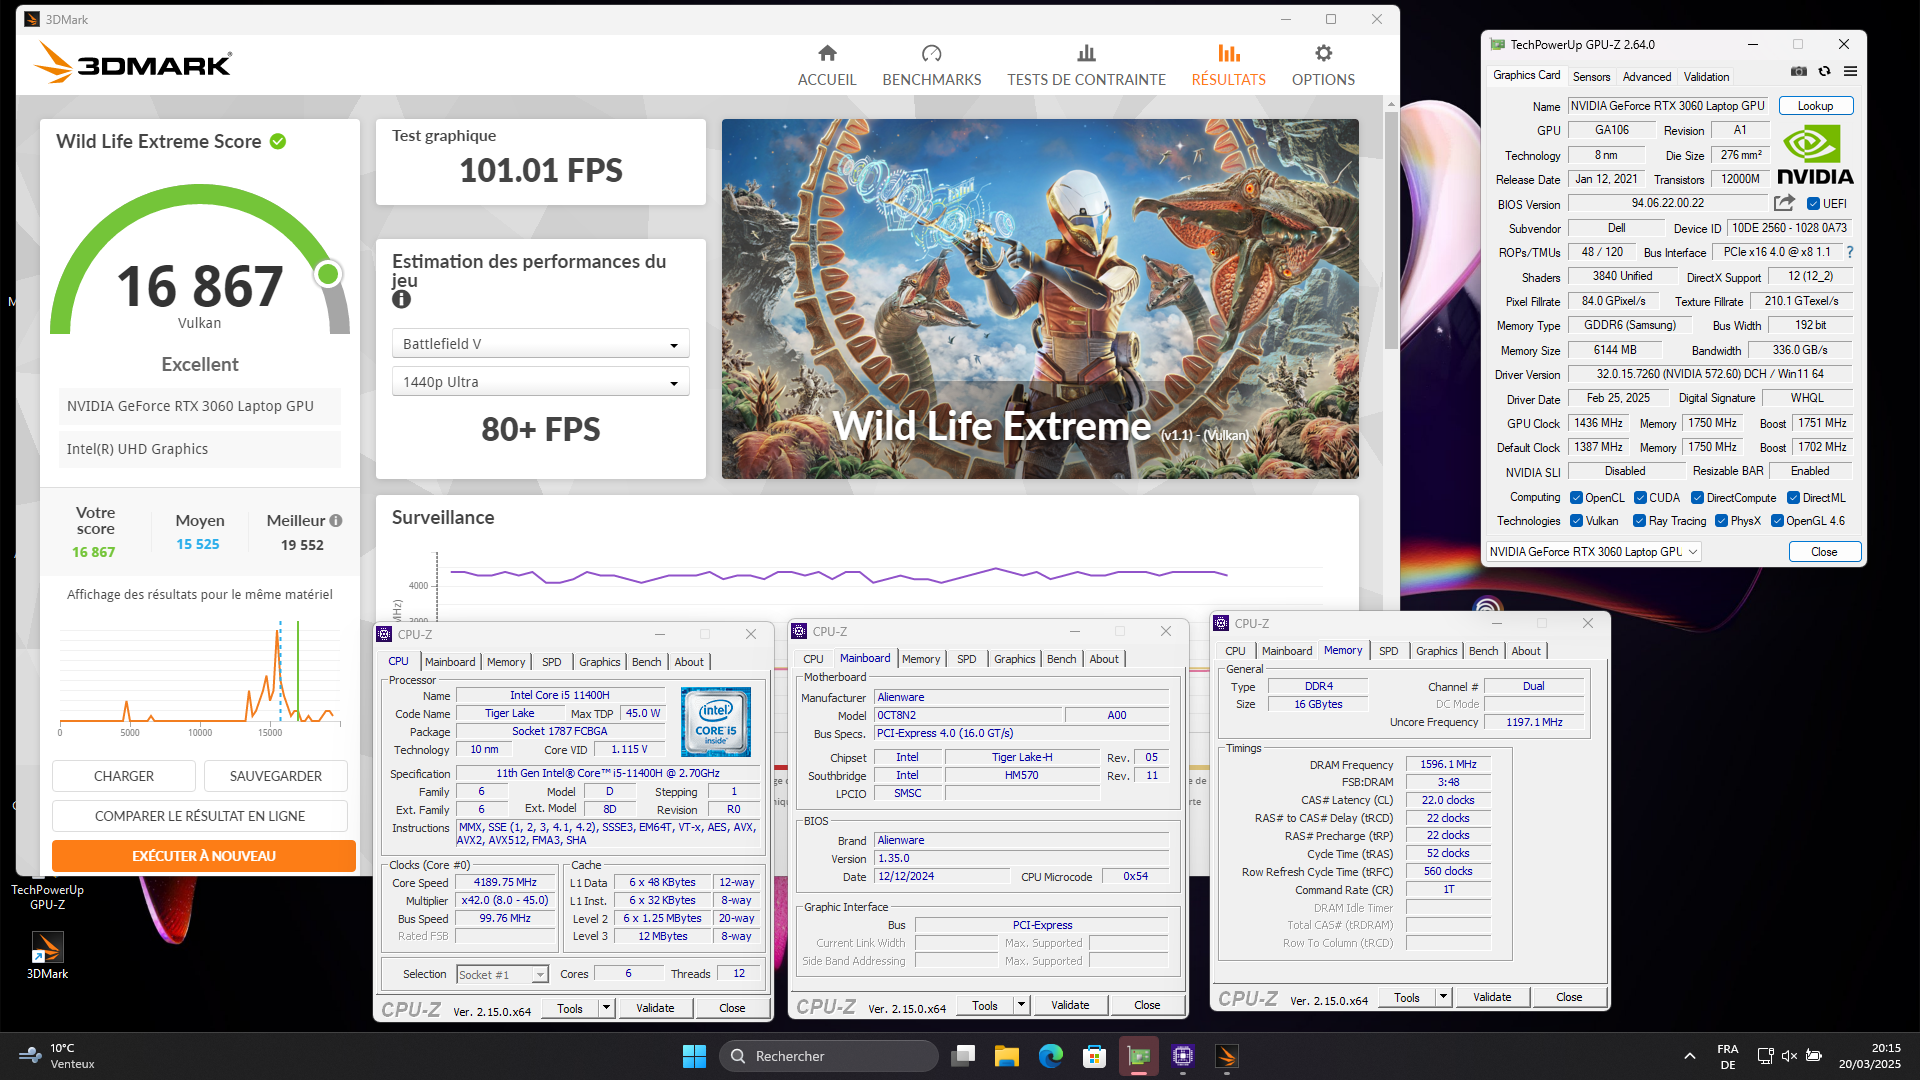Select Bench tab in CPU-Z CPU window
Viewport: 1920px width, 1080px height.
(x=646, y=662)
